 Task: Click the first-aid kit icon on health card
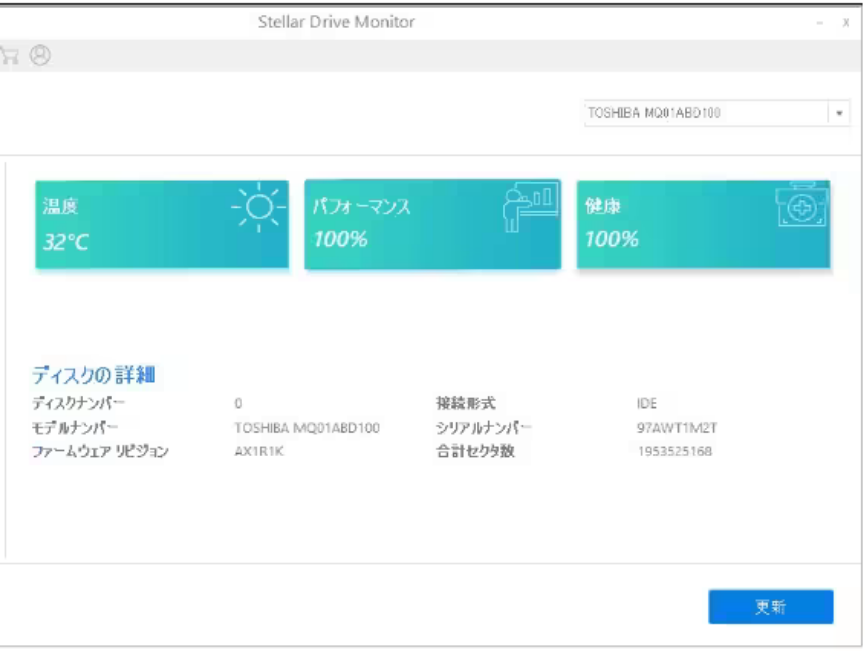[x=802, y=207]
